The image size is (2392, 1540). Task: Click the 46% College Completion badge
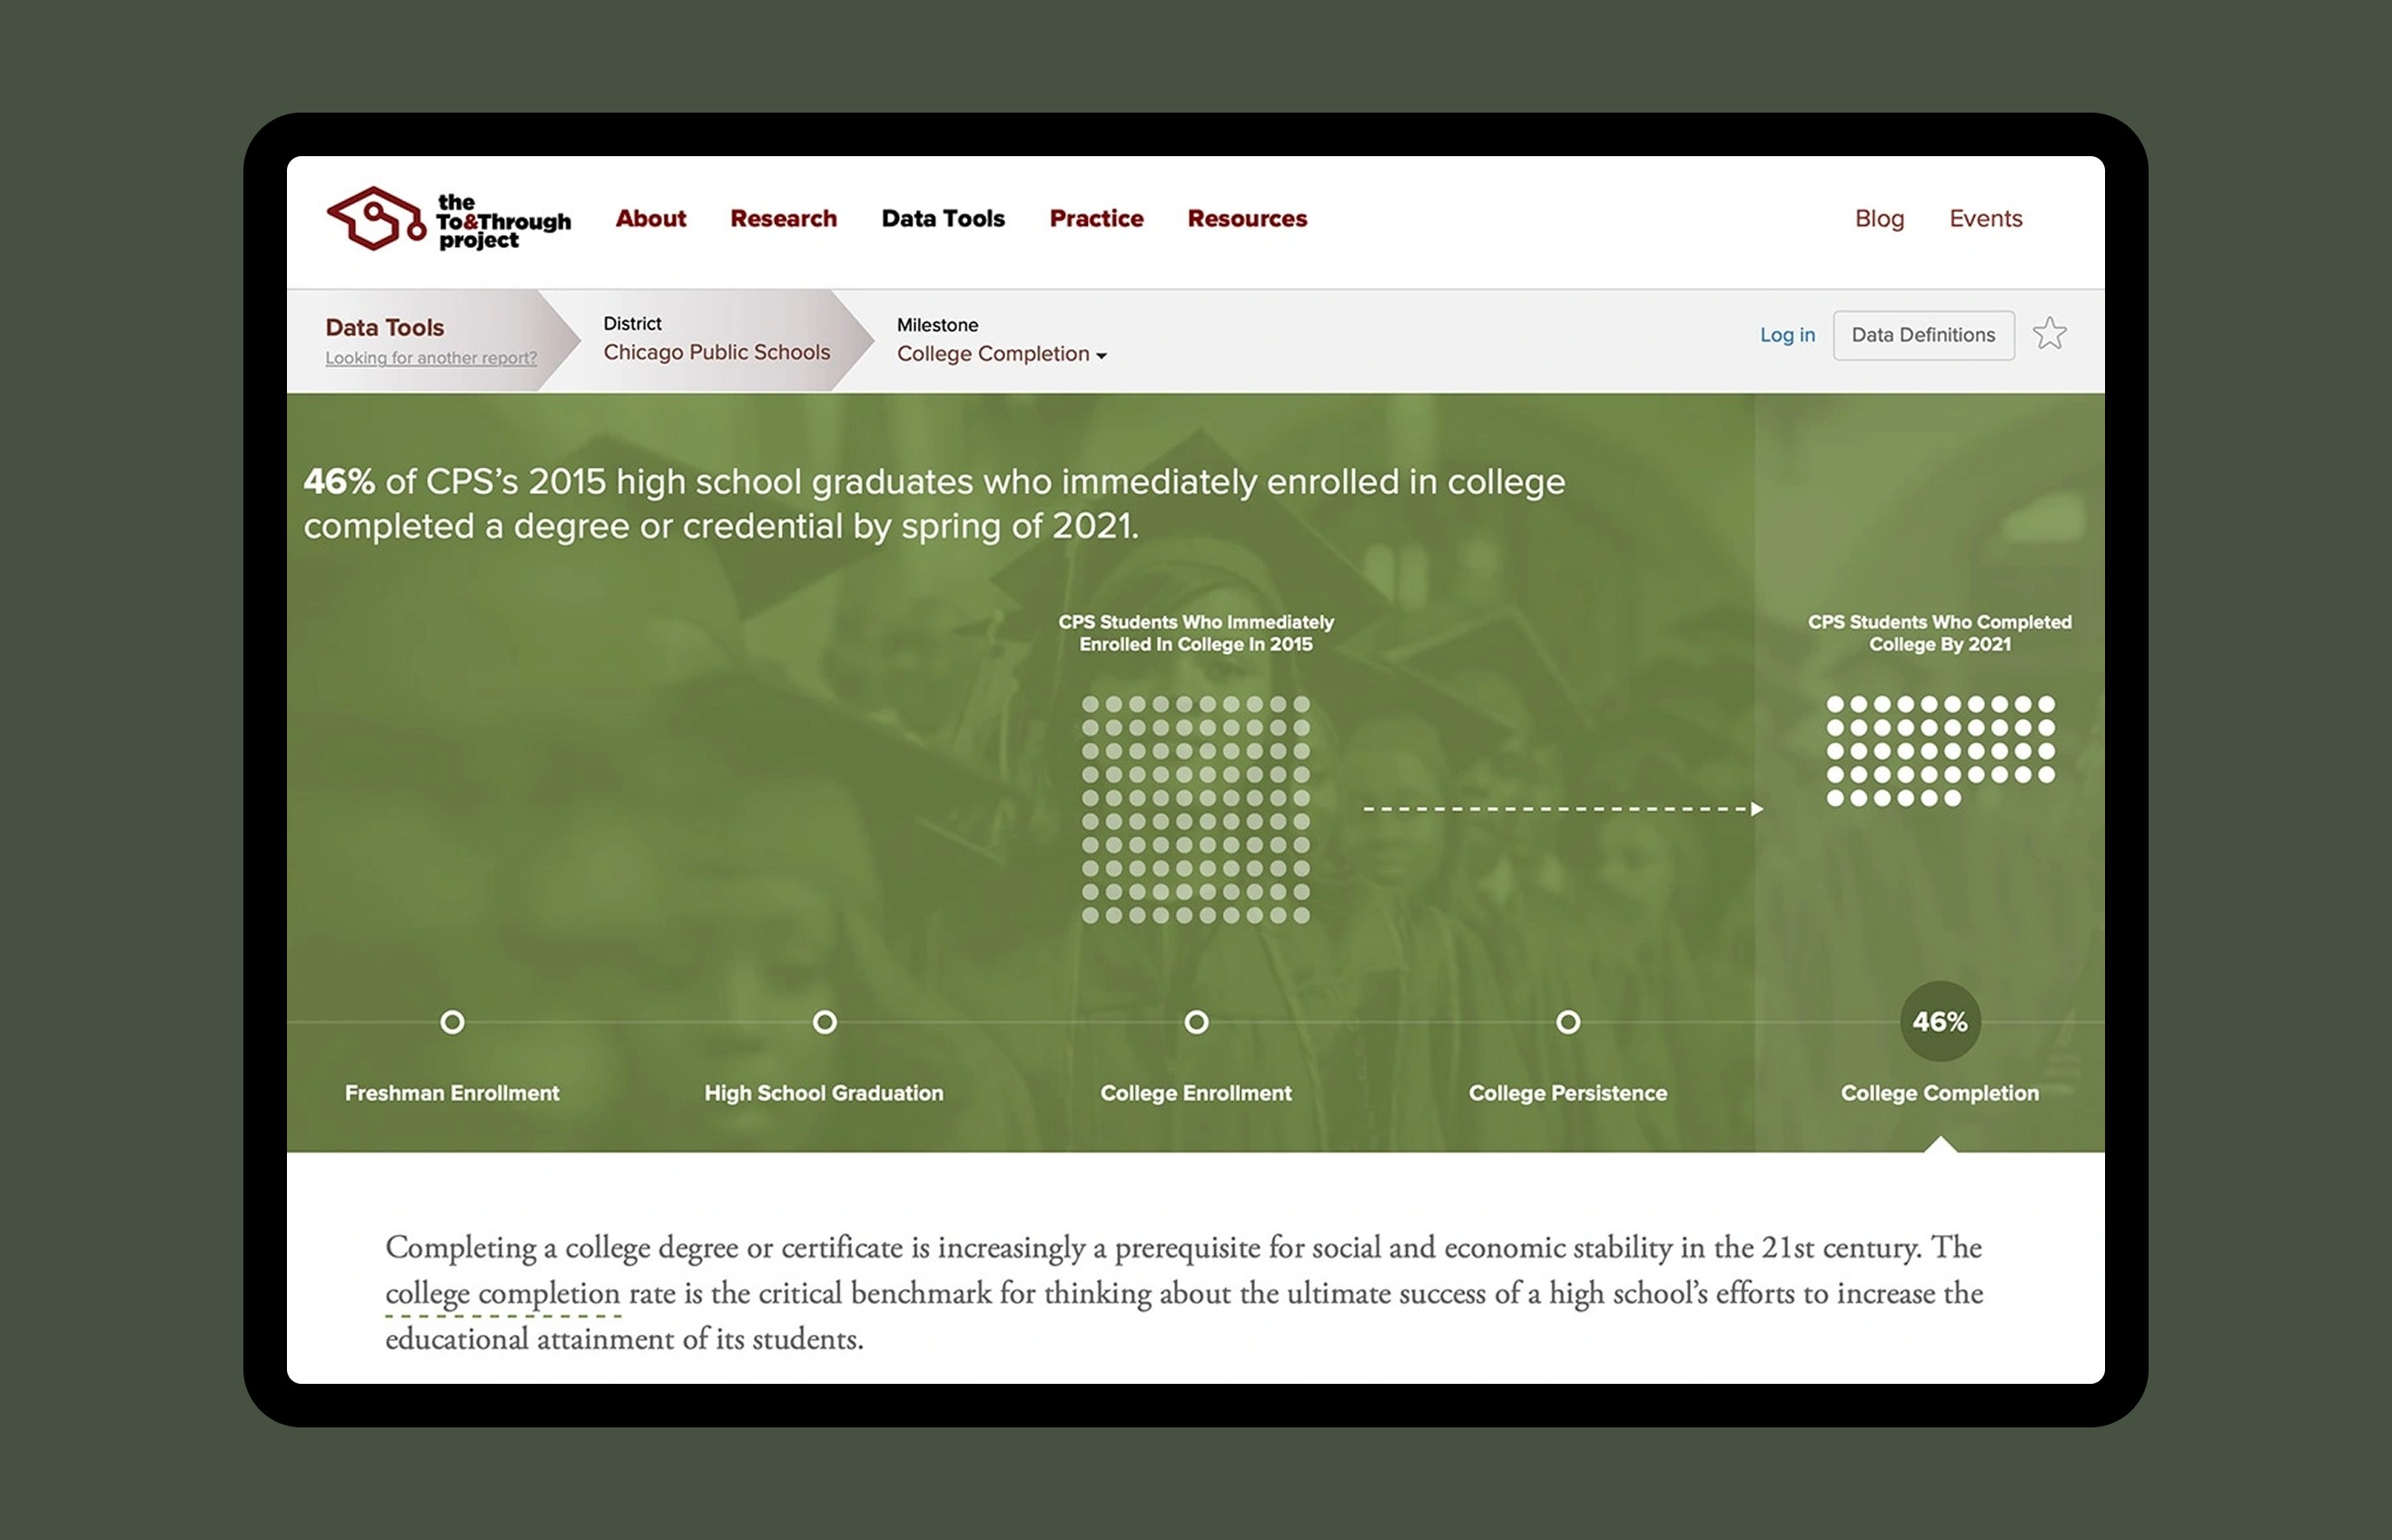coord(1939,1021)
